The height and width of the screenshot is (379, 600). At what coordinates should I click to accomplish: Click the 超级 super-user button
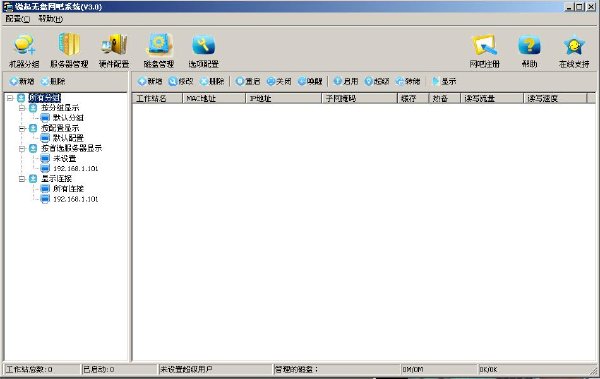[377, 81]
